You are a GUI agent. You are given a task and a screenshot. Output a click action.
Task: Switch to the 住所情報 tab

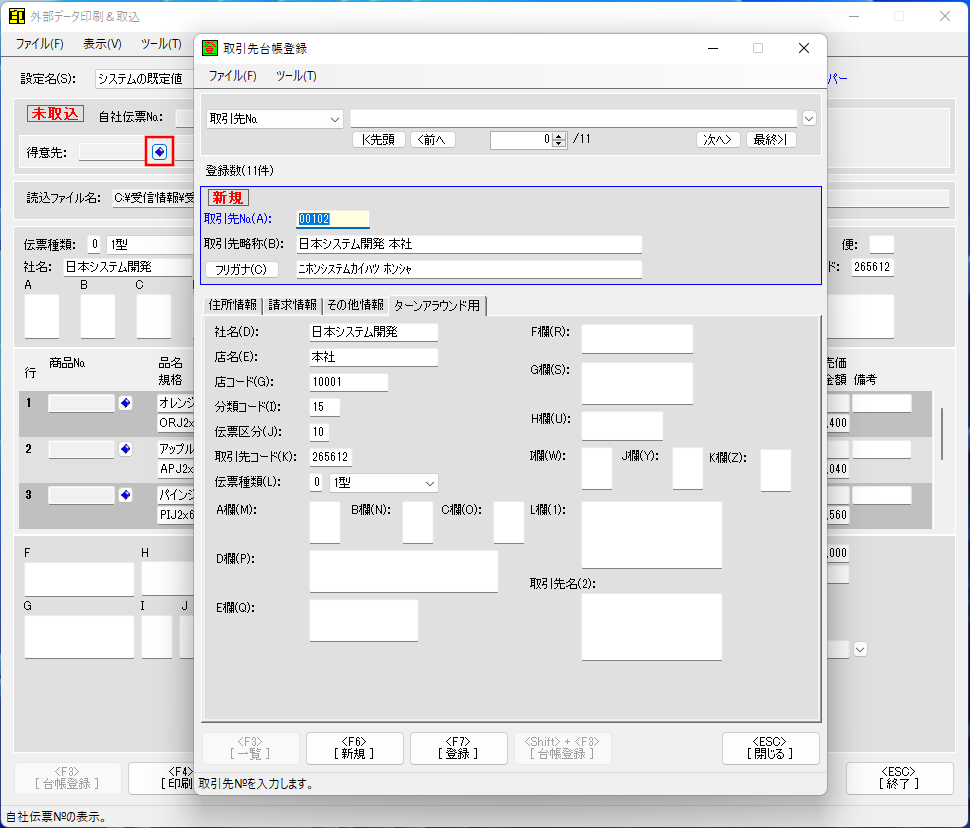coord(233,305)
